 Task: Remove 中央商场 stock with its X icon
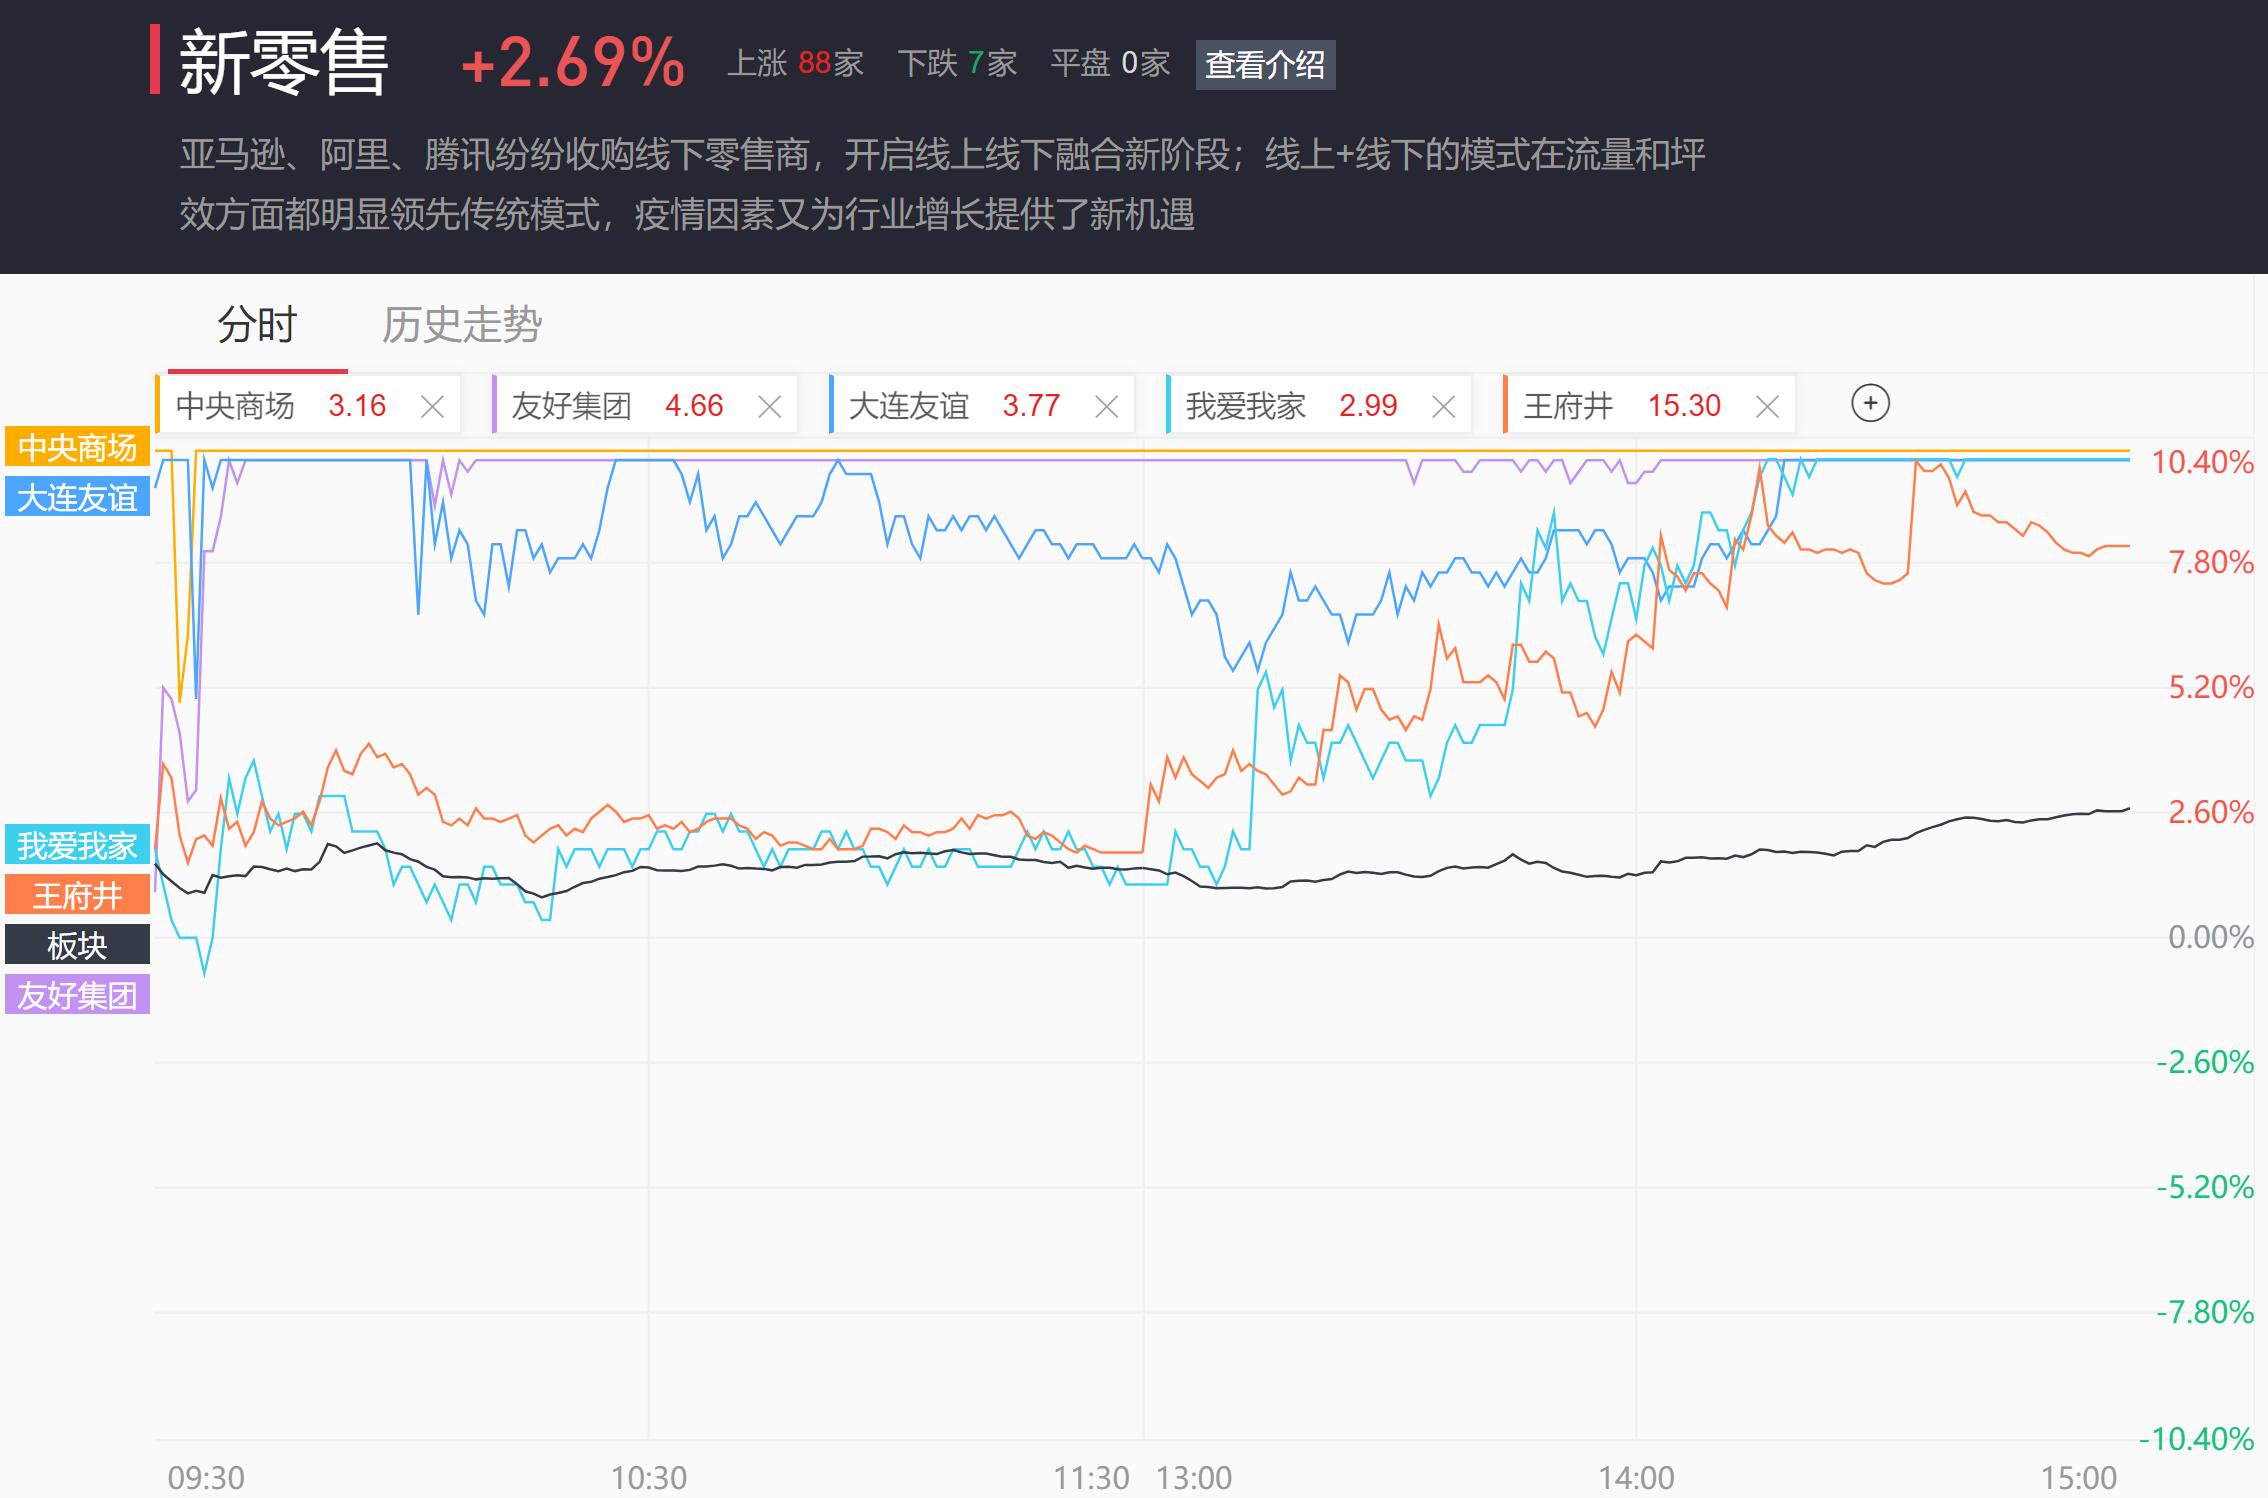point(432,407)
